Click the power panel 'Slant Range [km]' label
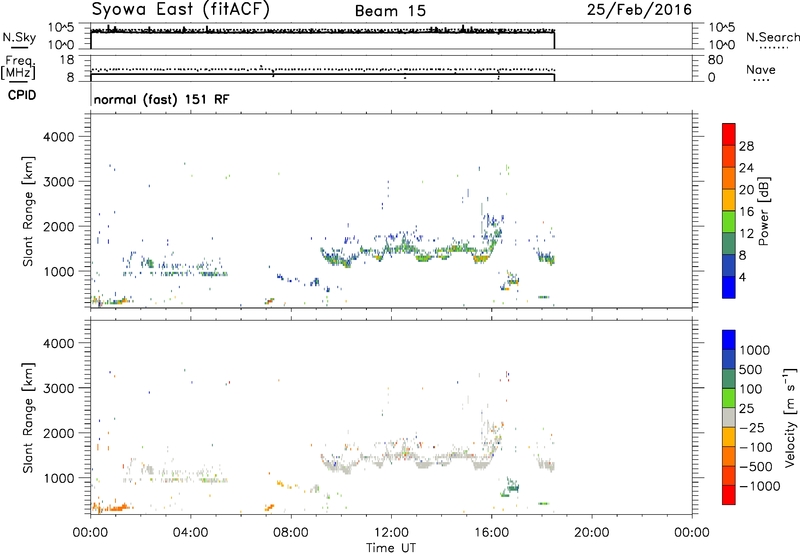800x554 pixels. click(28, 211)
